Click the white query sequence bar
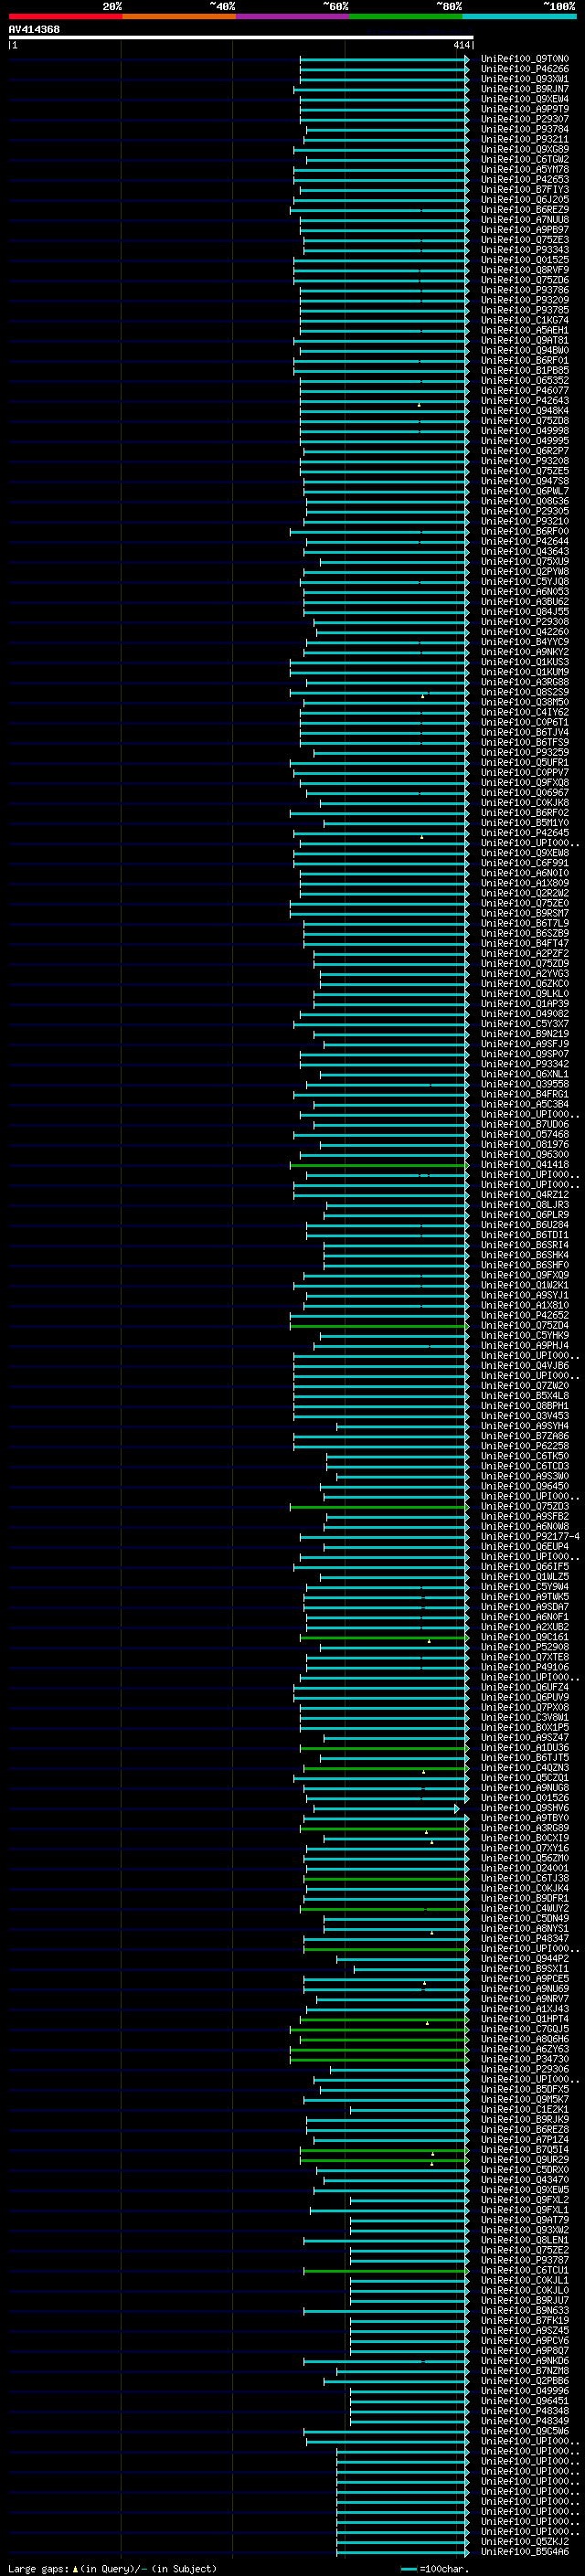This screenshot has width=585, height=2576. click(241, 37)
